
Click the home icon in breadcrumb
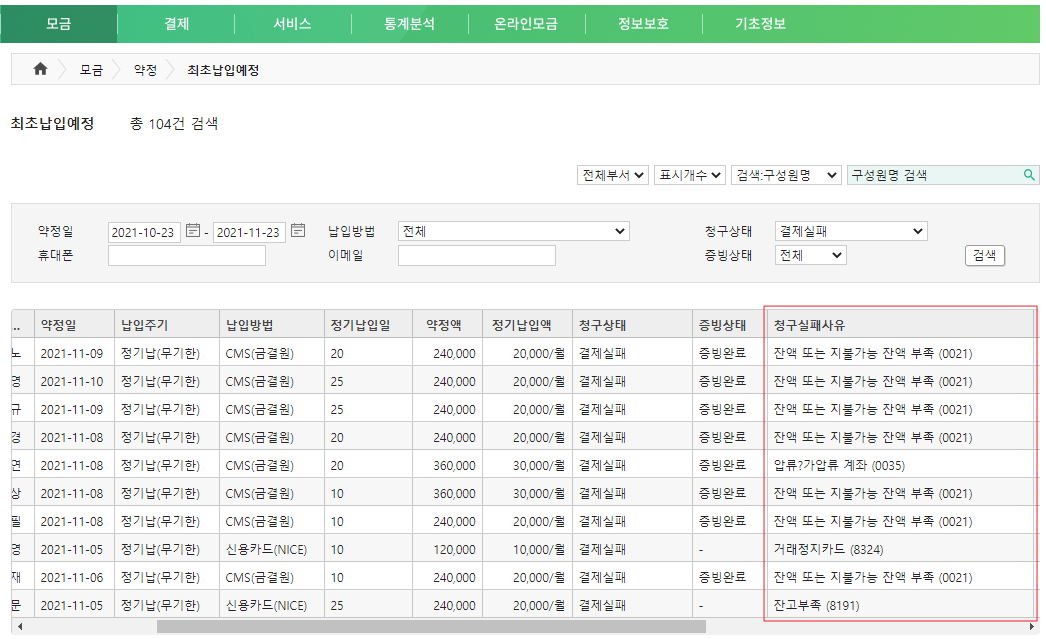pyautogui.click(x=40, y=70)
